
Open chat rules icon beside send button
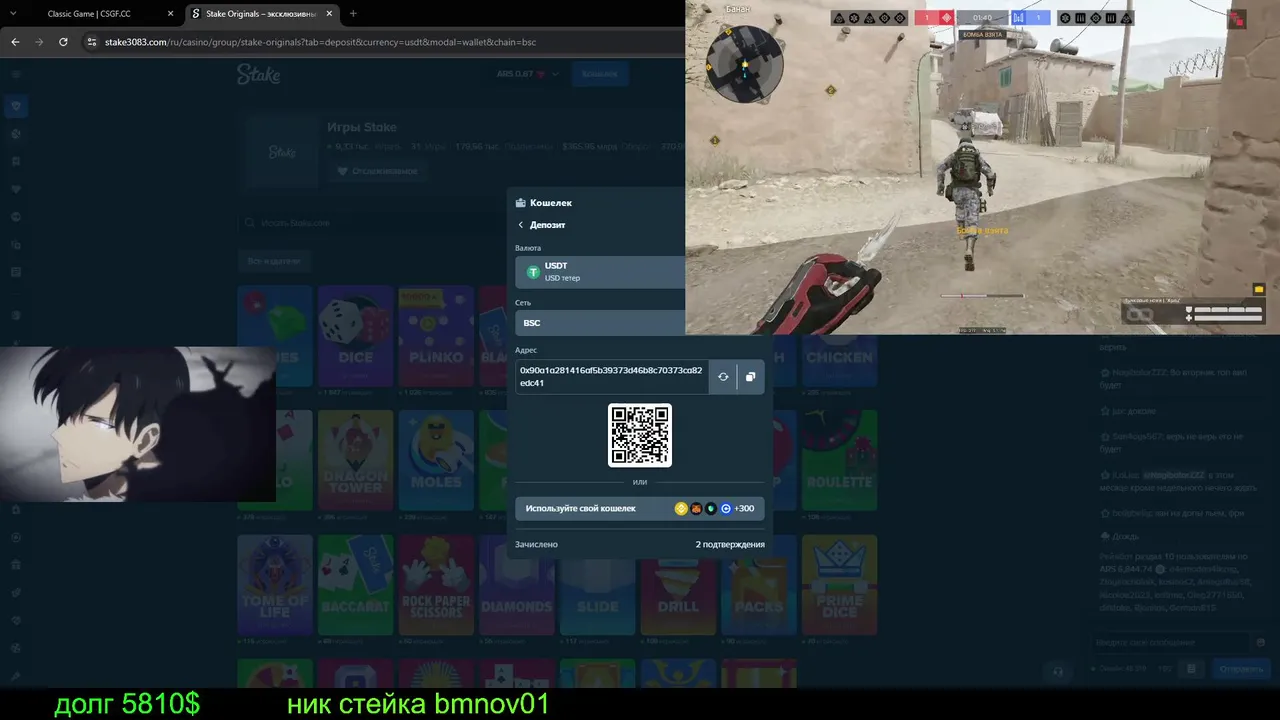click(1191, 669)
